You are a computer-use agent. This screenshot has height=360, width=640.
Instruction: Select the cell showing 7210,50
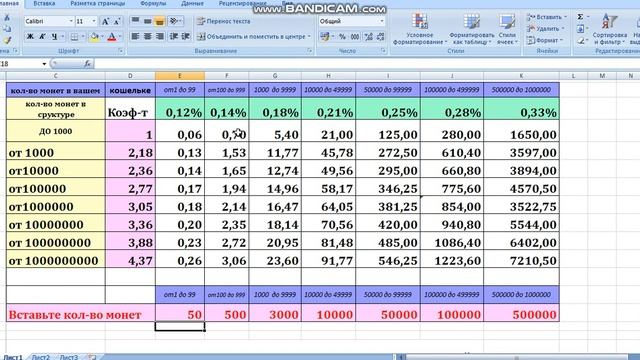pos(521,260)
